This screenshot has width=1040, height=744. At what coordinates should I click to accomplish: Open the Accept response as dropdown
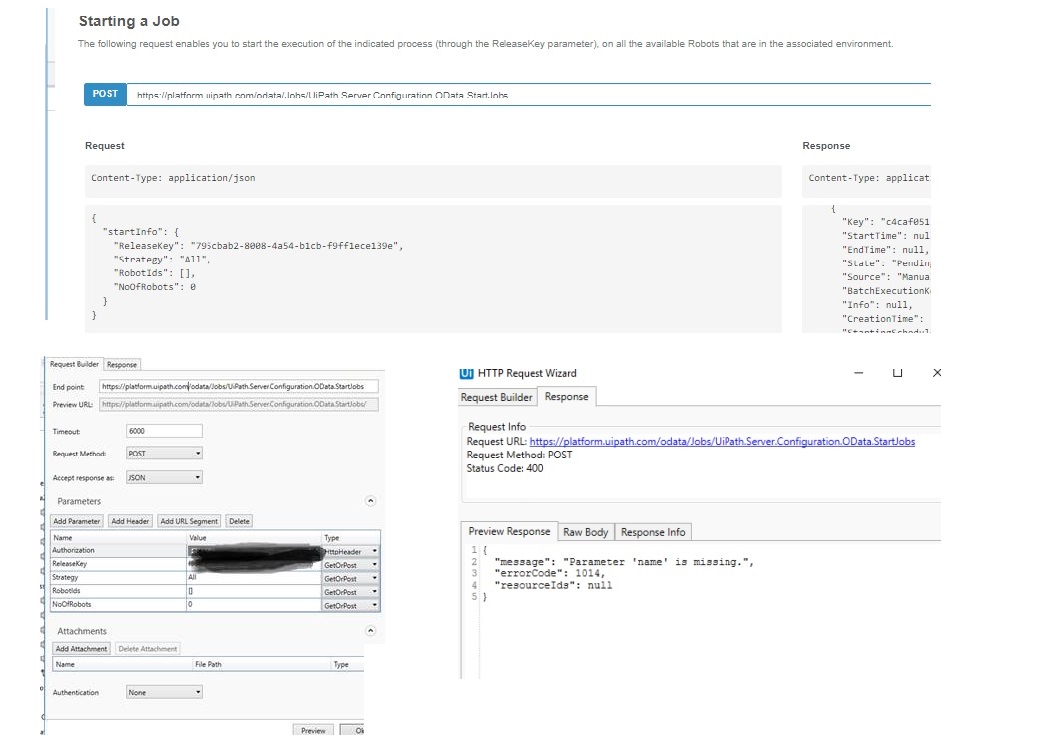[x=164, y=477]
